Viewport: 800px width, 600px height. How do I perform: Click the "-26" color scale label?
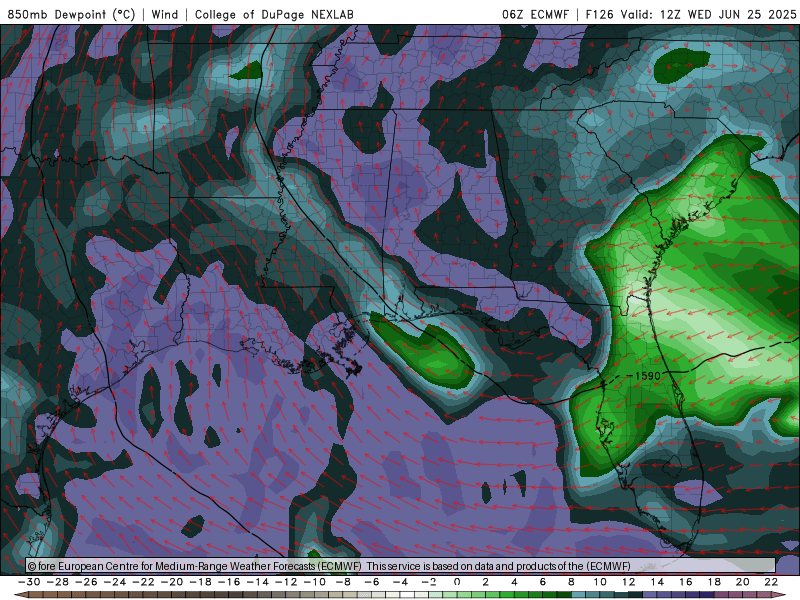coord(86,582)
